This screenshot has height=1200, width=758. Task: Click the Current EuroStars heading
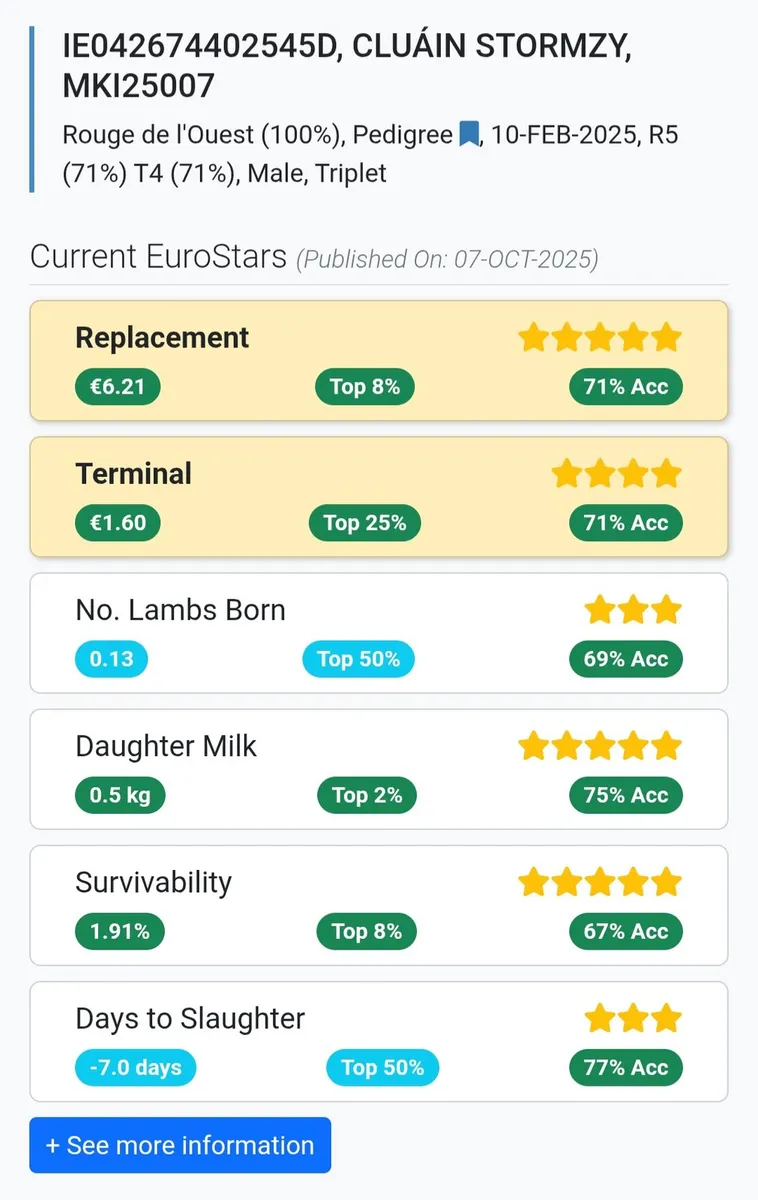point(158,257)
